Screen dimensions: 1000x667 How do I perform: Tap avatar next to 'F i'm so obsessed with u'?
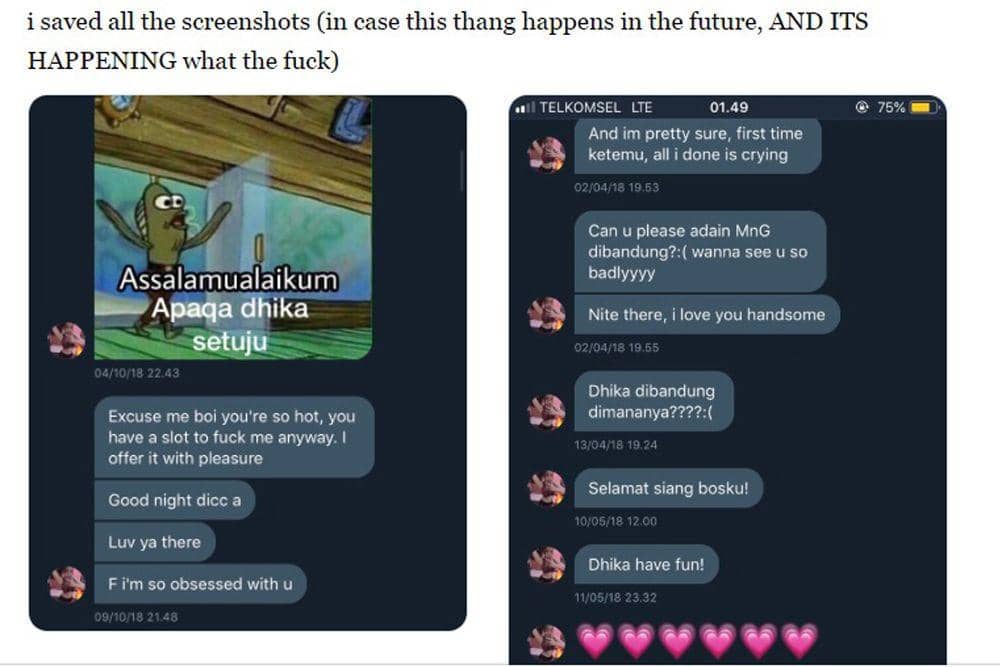click(x=66, y=583)
